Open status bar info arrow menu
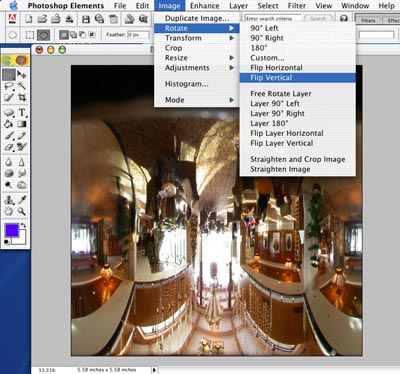This screenshot has width=400, height=374. click(x=154, y=370)
